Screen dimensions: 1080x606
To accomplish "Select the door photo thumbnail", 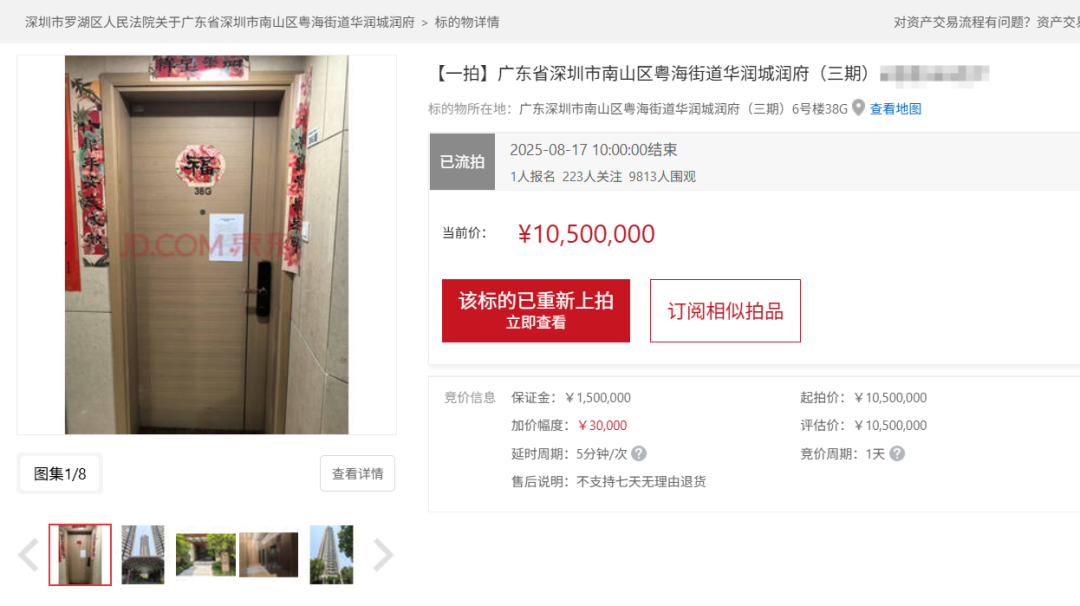I will coord(80,555).
